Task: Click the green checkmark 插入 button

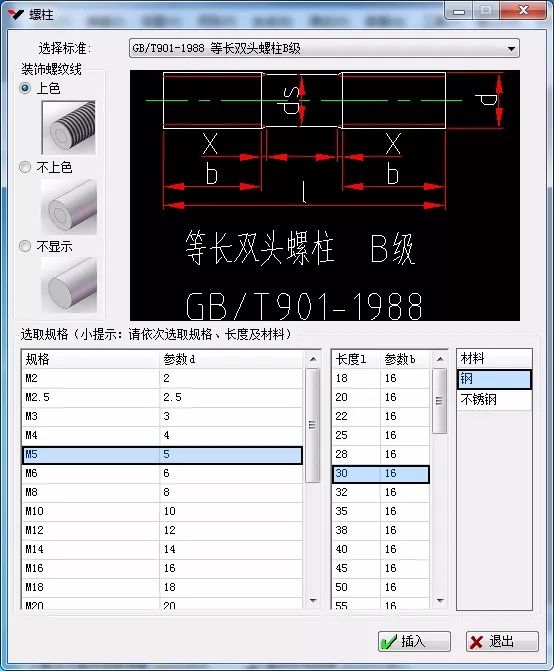Action: coord(414,641)
